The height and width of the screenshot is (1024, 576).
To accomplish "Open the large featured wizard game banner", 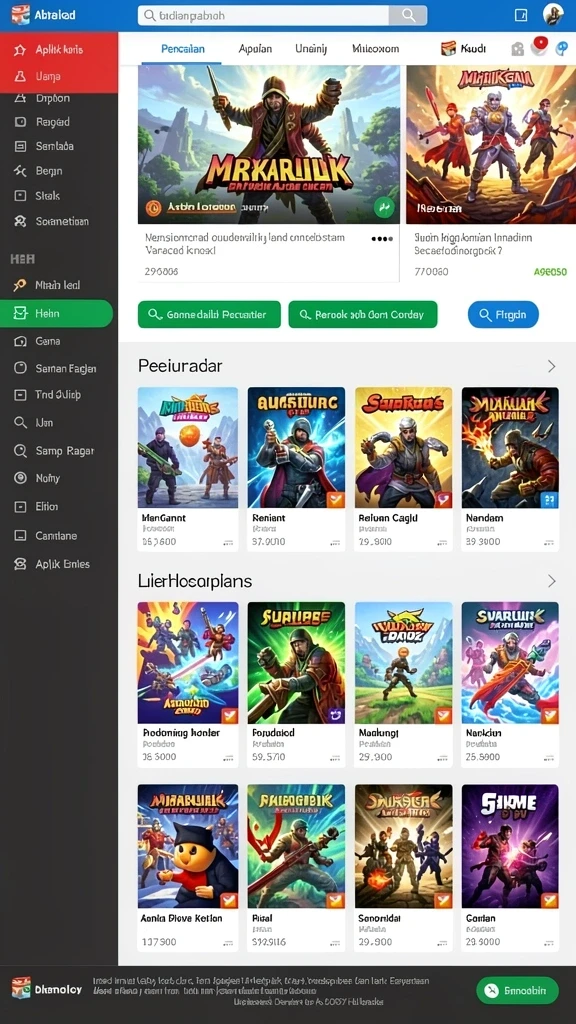I will click(269, 144).
